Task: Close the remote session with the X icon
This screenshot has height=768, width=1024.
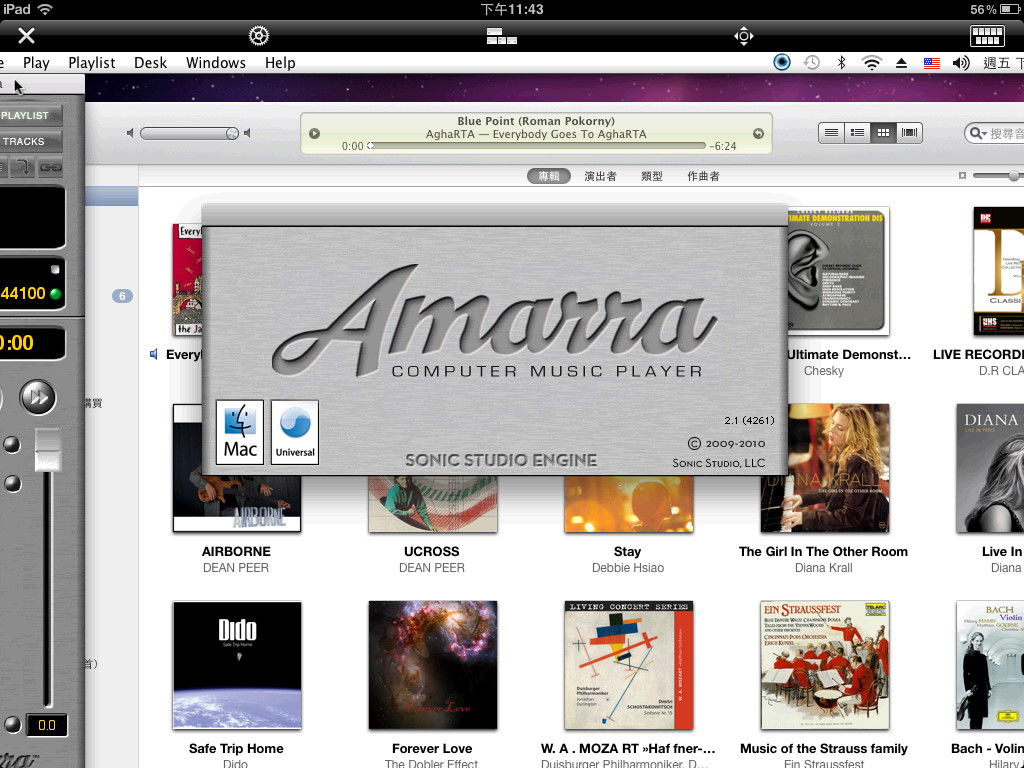Action: 26,35
